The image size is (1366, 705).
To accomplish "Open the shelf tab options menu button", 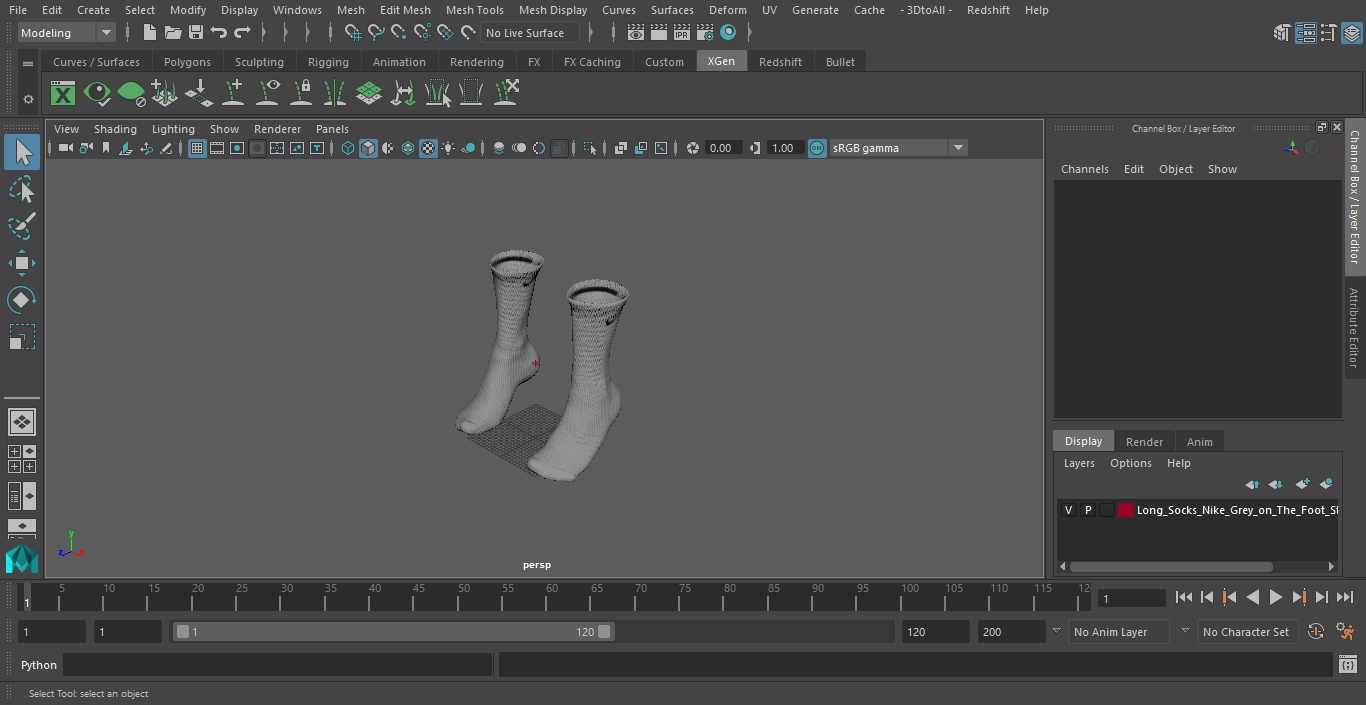I will (28, 63).
